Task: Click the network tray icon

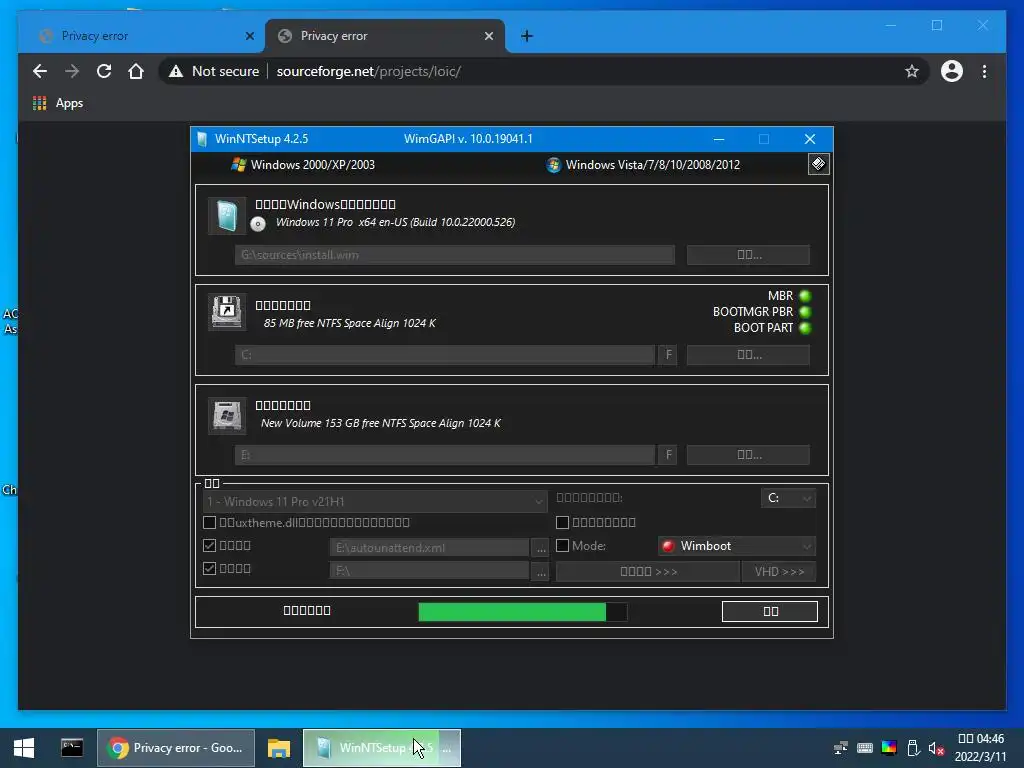Action: coord(840,748)
